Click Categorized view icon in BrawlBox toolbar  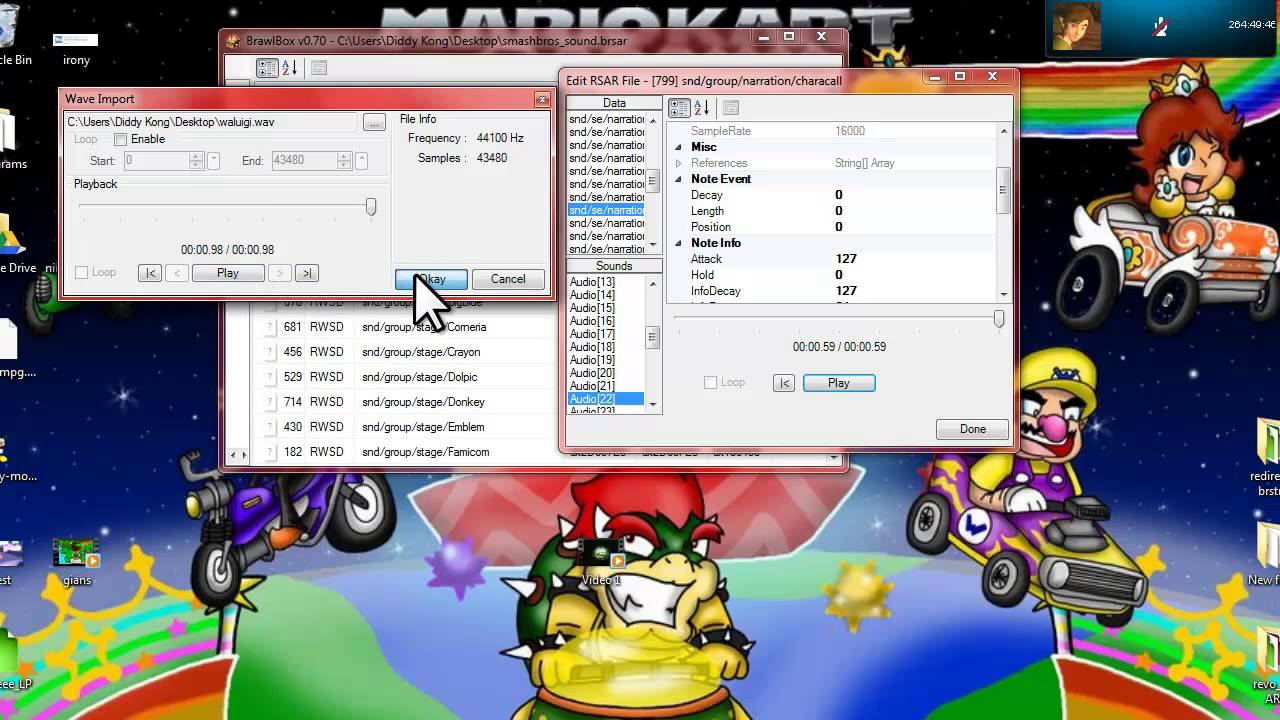(267, 68)
